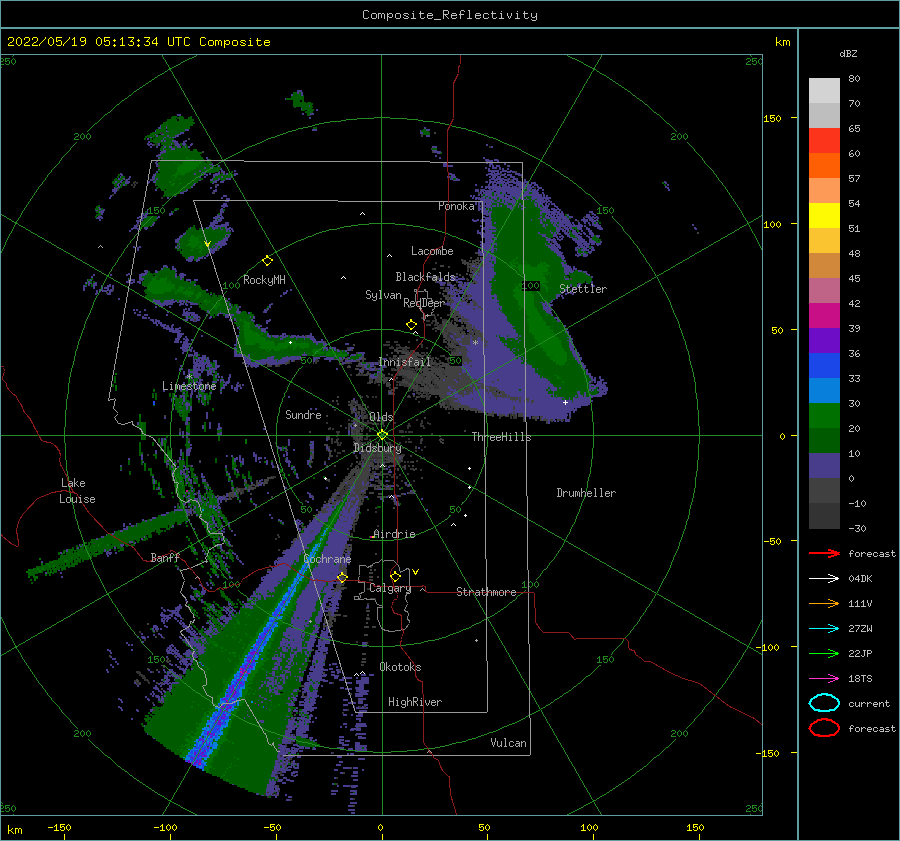The image size is (900, 841).
Task: Select the RedDeer label
Action: (x=424, y=303)
